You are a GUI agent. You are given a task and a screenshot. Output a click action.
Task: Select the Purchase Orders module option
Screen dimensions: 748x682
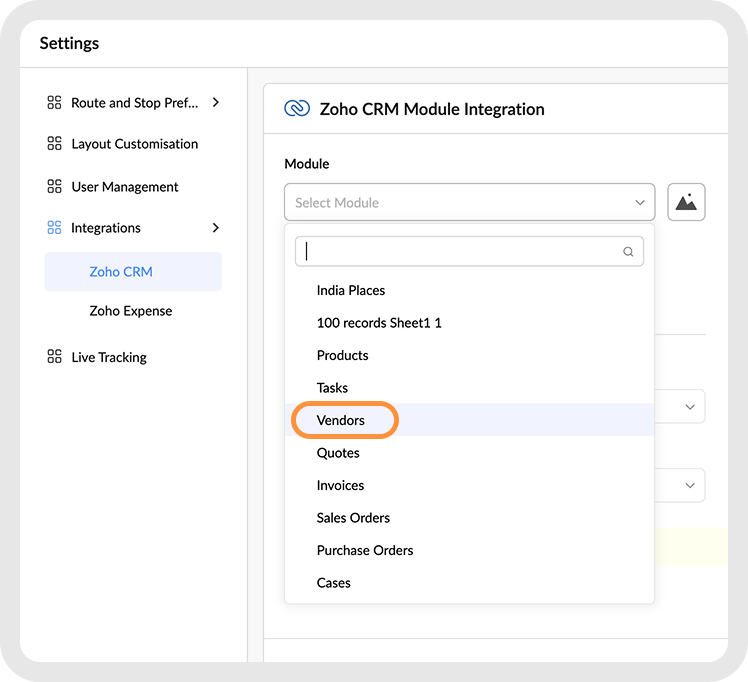[365, 551]
